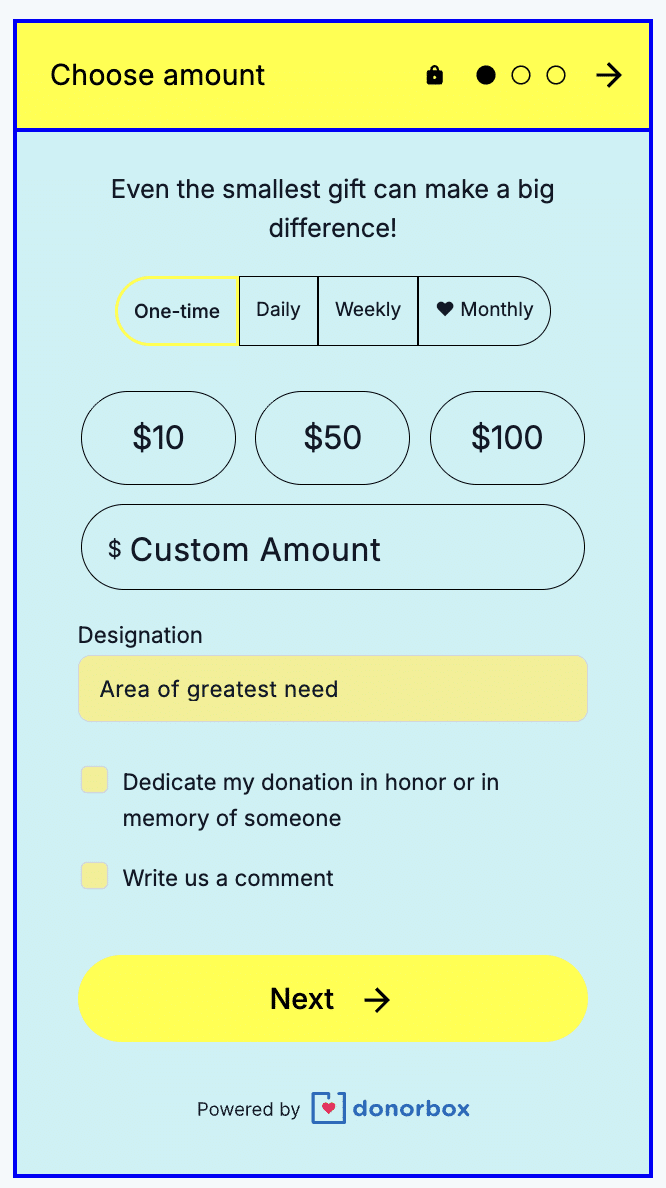
Task: Choose the Weekly donation frequency
Action: [368, 310]
